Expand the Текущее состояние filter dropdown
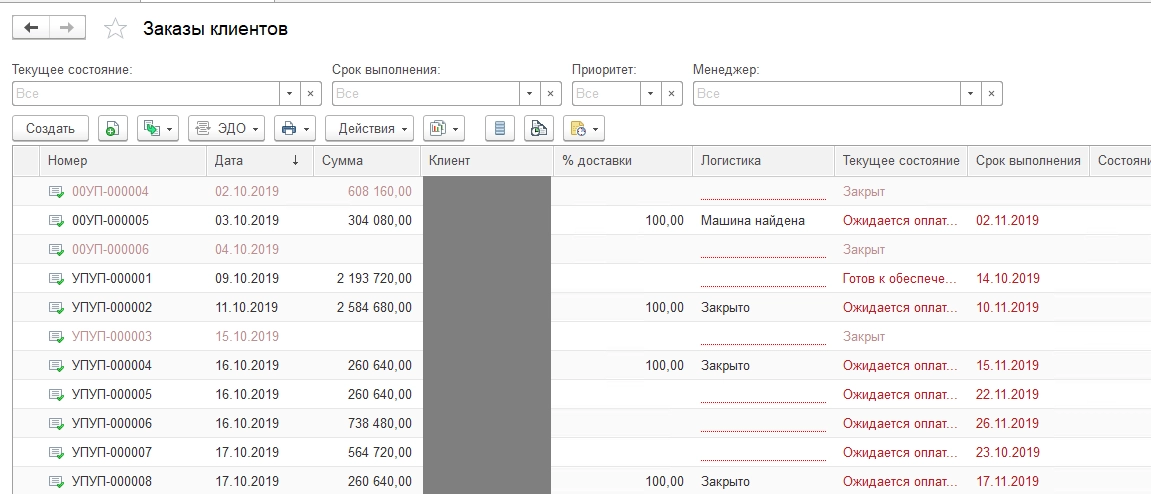1151x494 pixels. click(290, 93)
